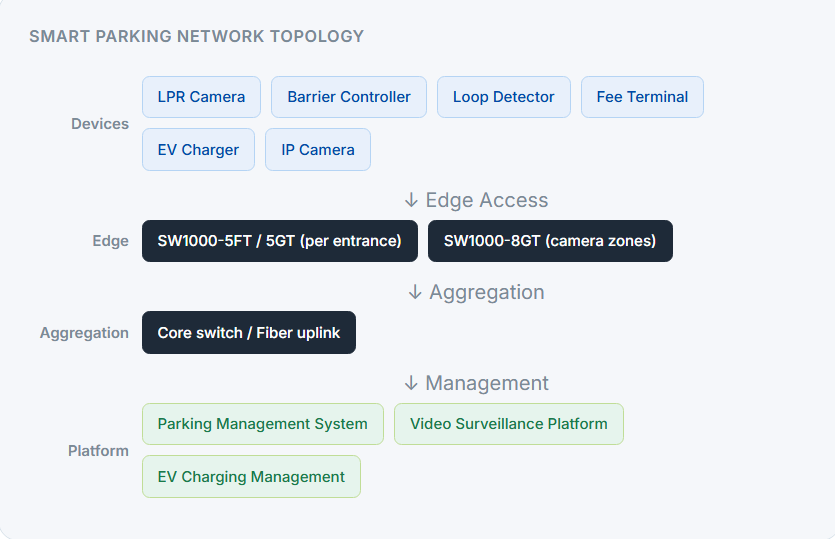
Task: Click the down arrow beside Management
Action: [411, 383]
